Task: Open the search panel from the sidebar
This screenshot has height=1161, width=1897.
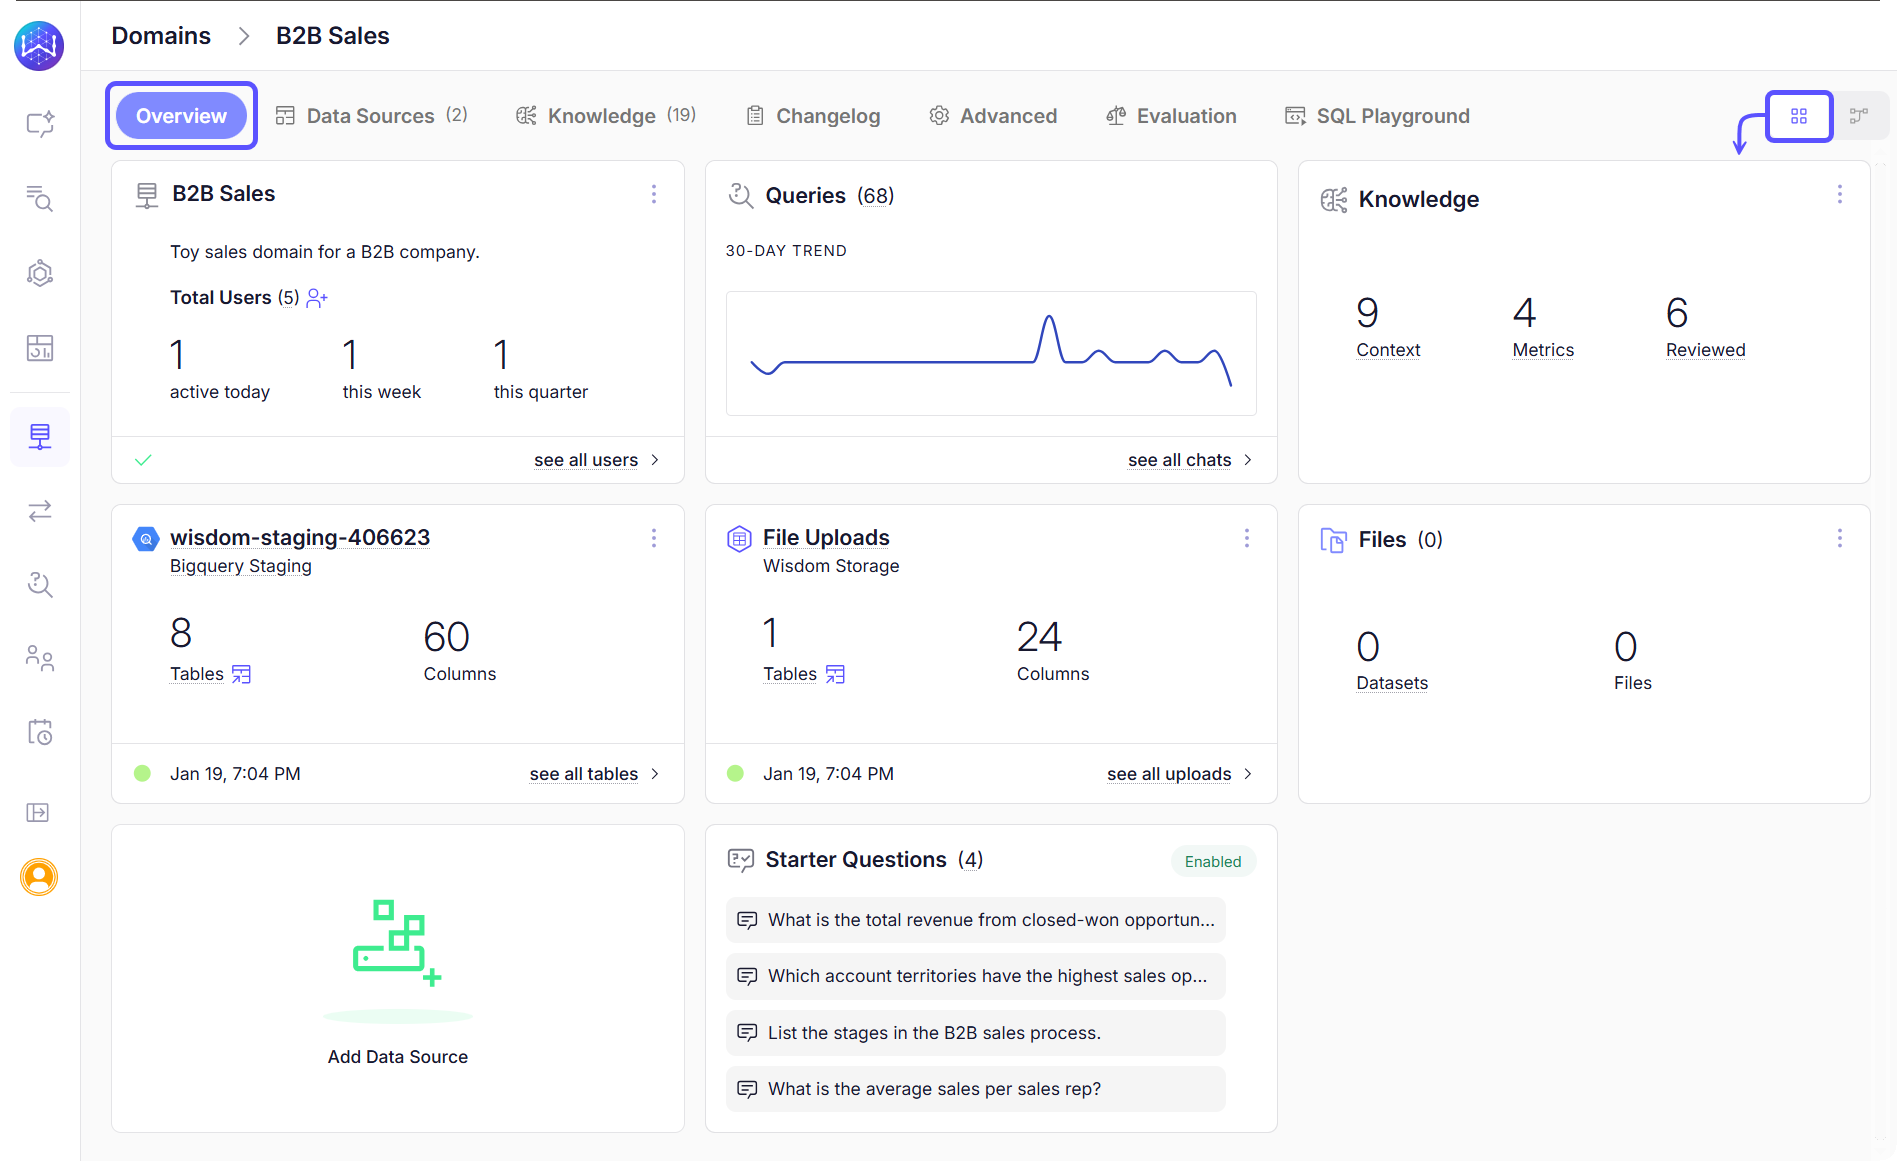Action: point(40,200)
